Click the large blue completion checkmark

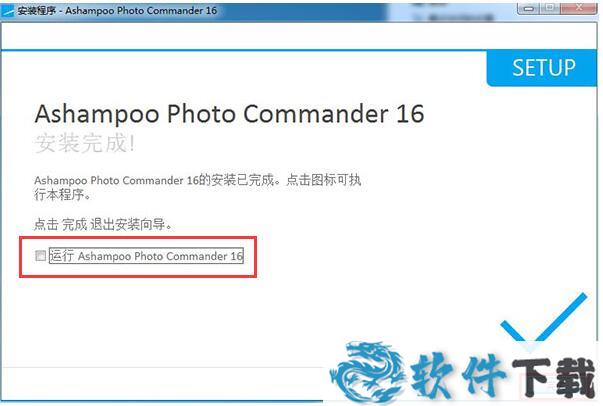coord(544,318)
